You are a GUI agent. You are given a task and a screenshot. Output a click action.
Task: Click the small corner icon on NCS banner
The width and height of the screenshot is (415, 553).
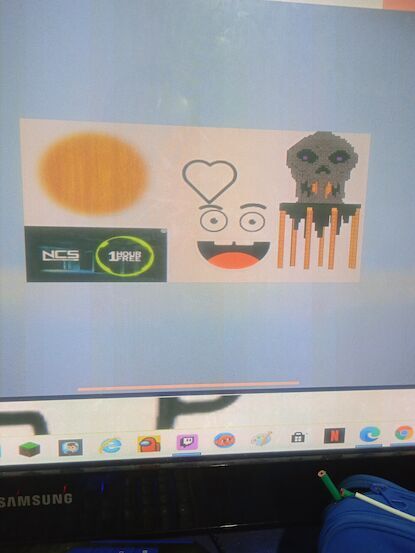163,231
